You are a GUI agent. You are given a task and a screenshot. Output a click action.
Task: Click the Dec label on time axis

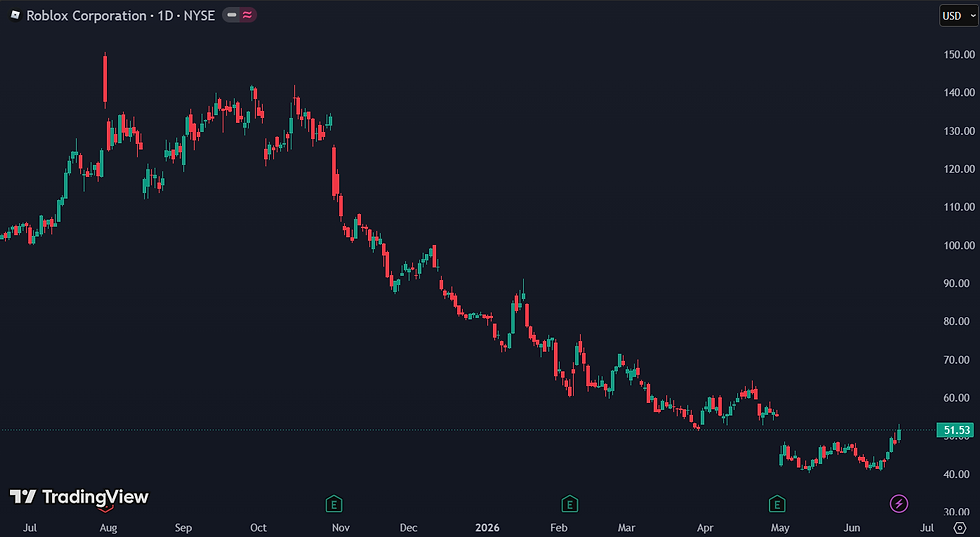(408, 528)
